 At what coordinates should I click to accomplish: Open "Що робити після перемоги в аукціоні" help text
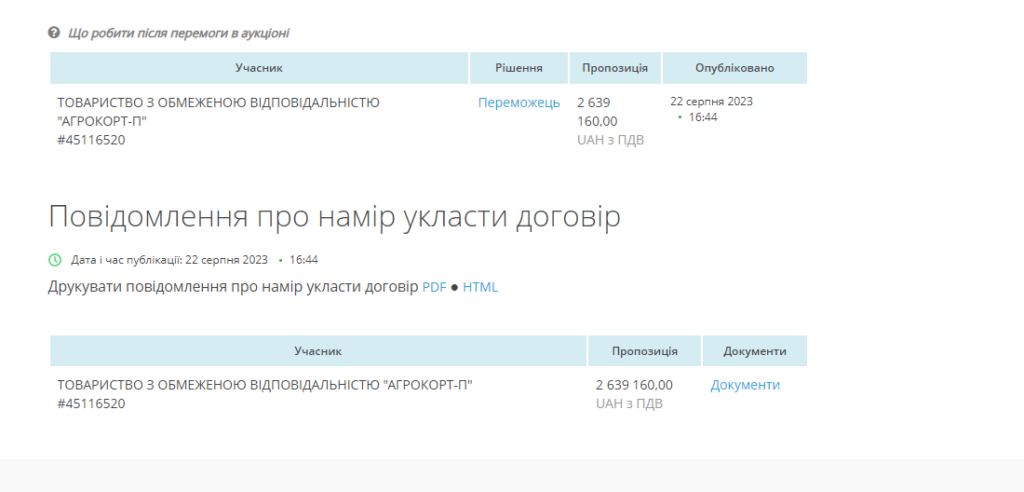click(179, 33)
